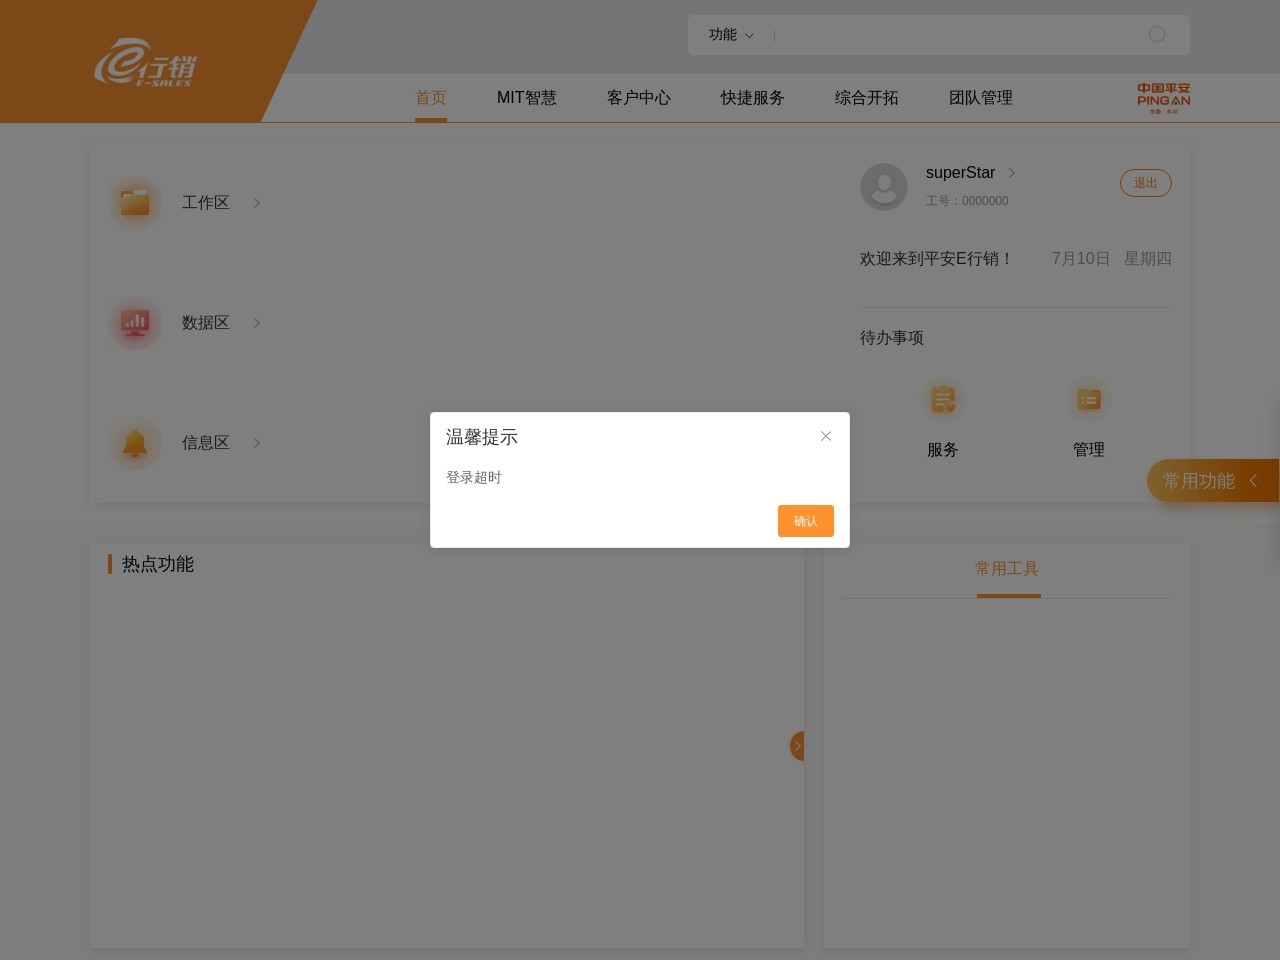Screen dimensions: 1280x960
Task: Expand the 常用功能 side panel
Action: (x=1212, y=481)
